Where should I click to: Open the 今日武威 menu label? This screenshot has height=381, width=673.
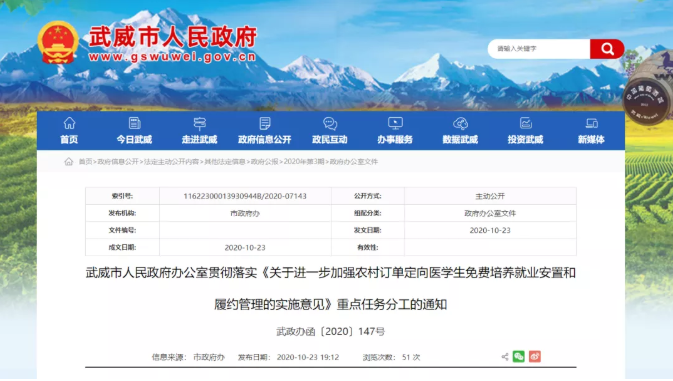tap(134, 139)
